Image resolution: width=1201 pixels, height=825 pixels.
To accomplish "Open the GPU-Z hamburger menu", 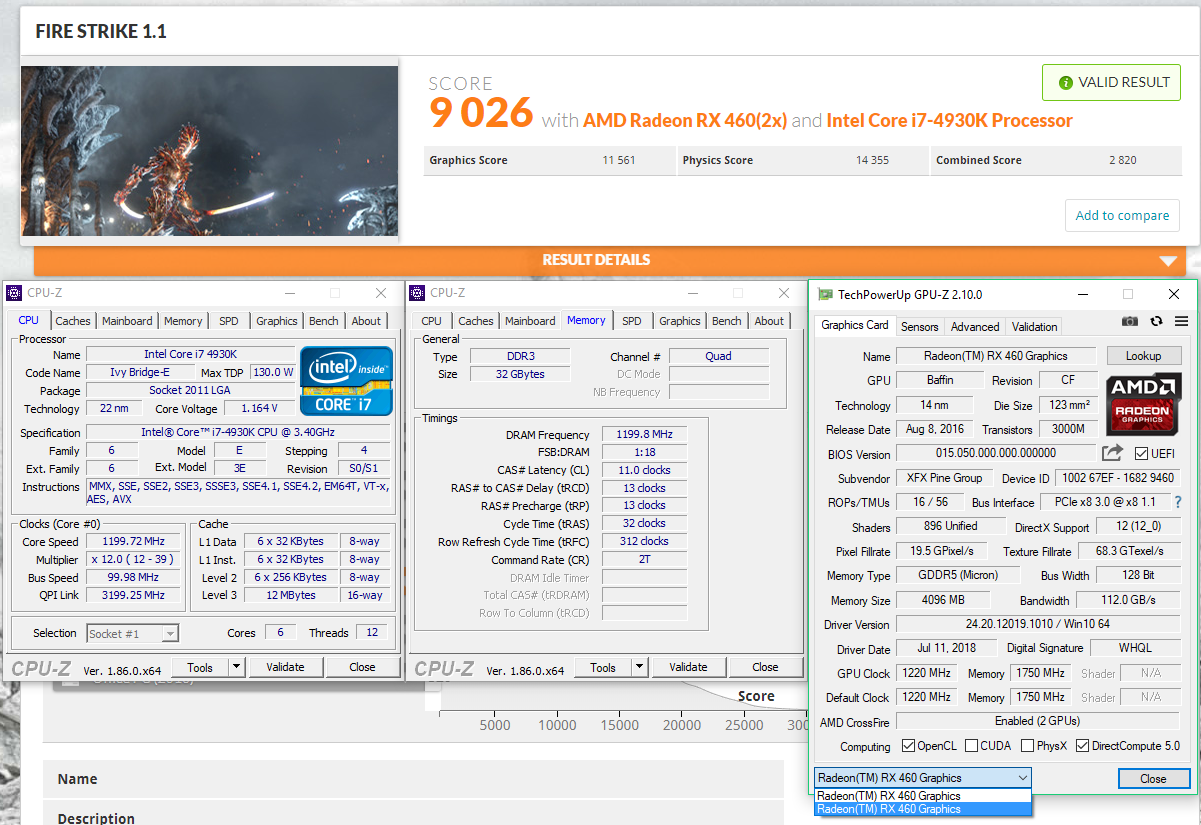I will point(1181,321).
